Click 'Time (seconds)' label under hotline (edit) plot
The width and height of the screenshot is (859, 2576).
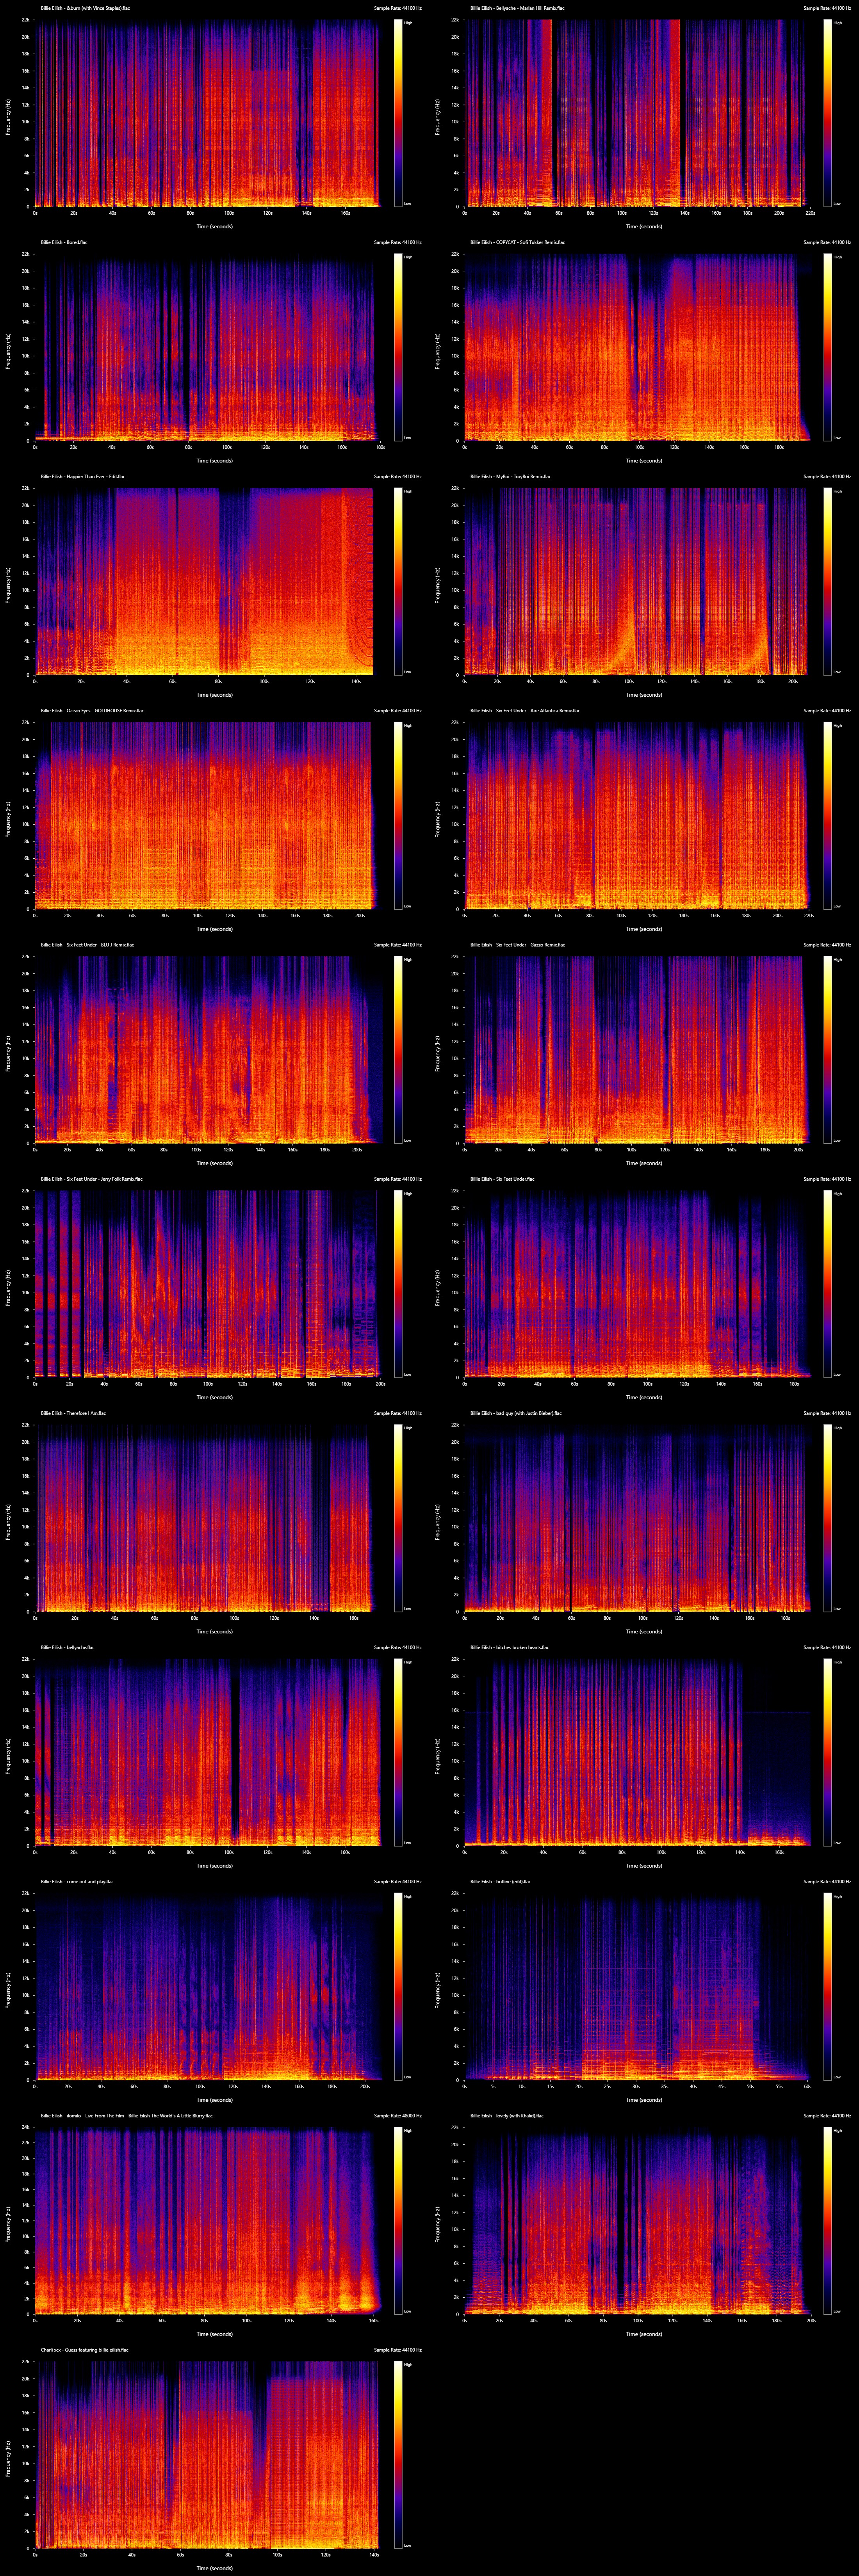[x=644, y=2099]
